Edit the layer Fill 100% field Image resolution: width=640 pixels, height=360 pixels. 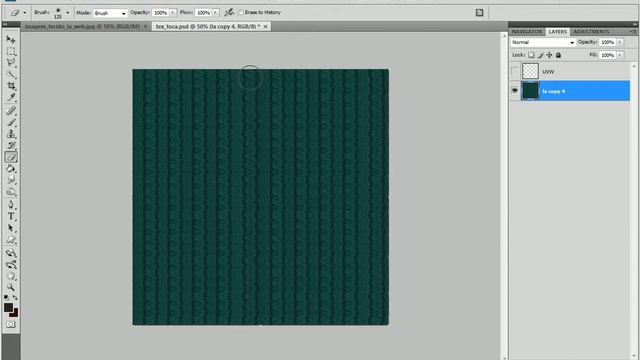point(607,55)
